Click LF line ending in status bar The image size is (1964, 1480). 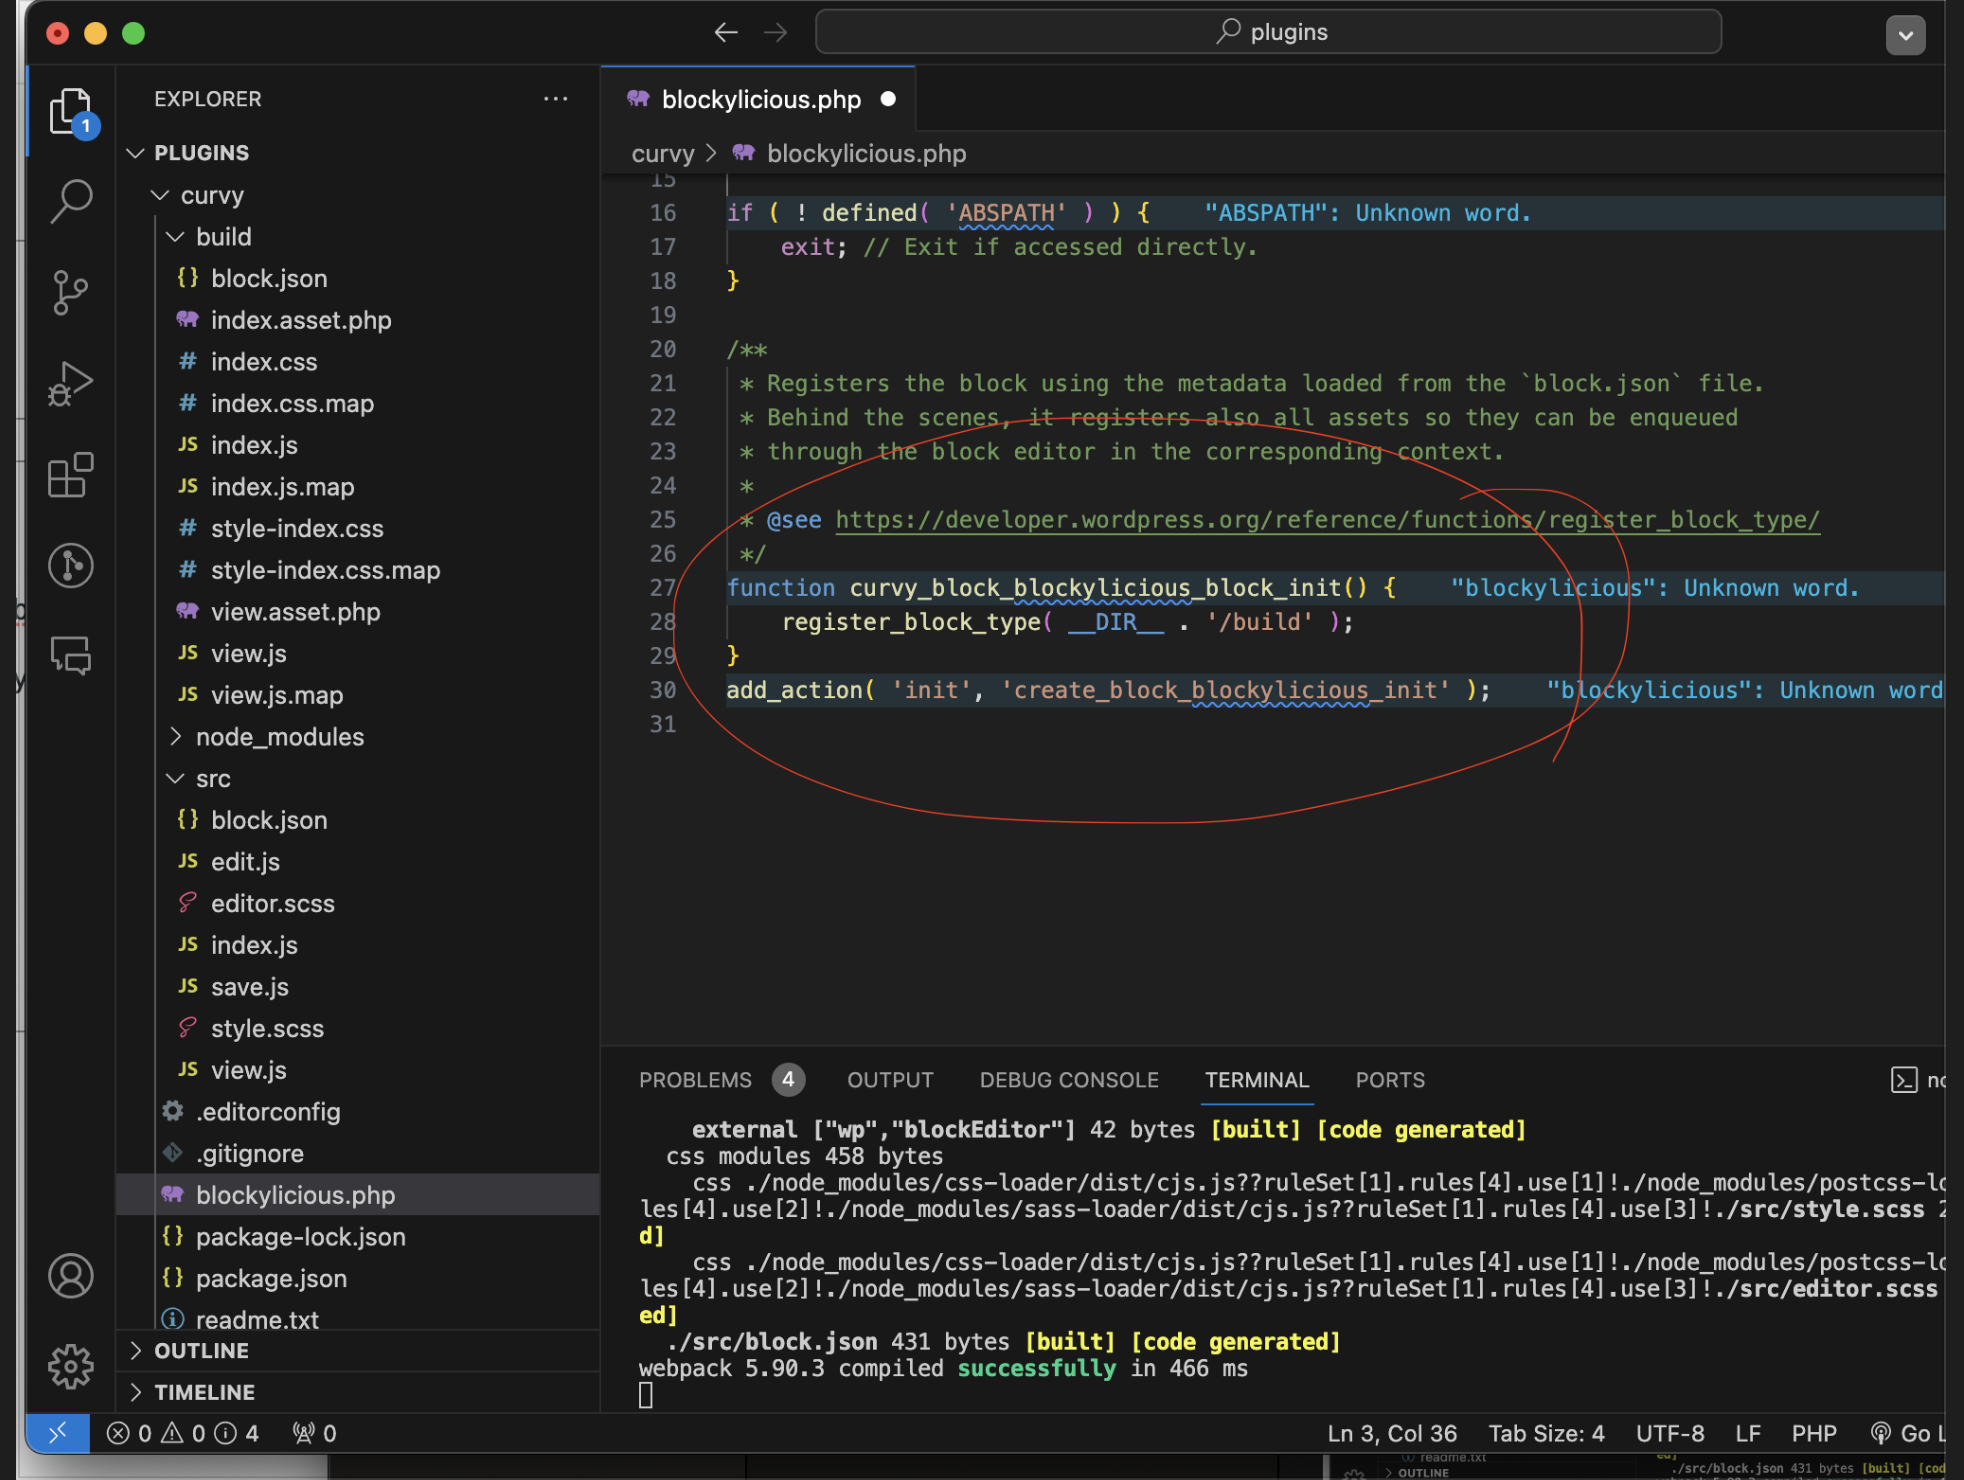pos(1748,1433)
